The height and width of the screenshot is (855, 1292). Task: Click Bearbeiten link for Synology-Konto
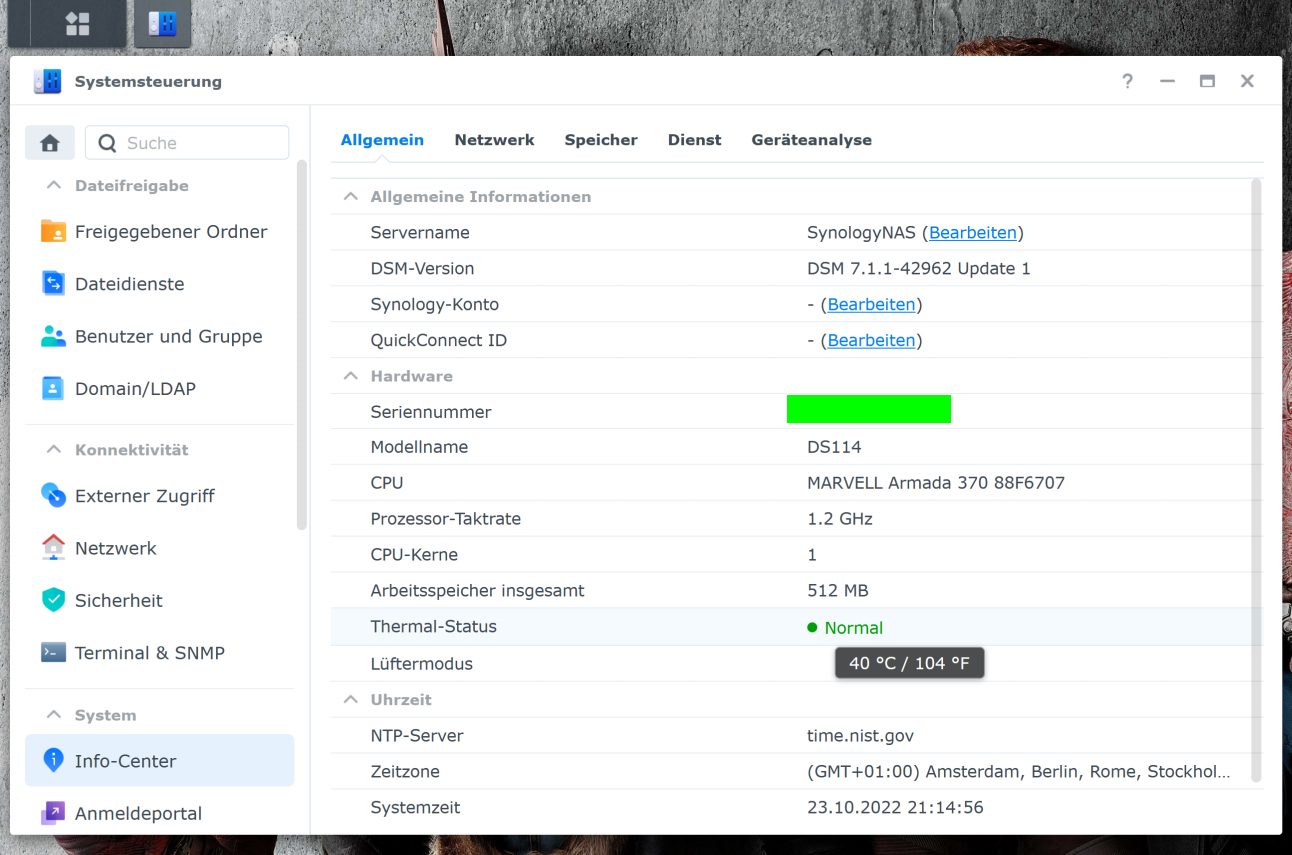(x=871, y=304)
